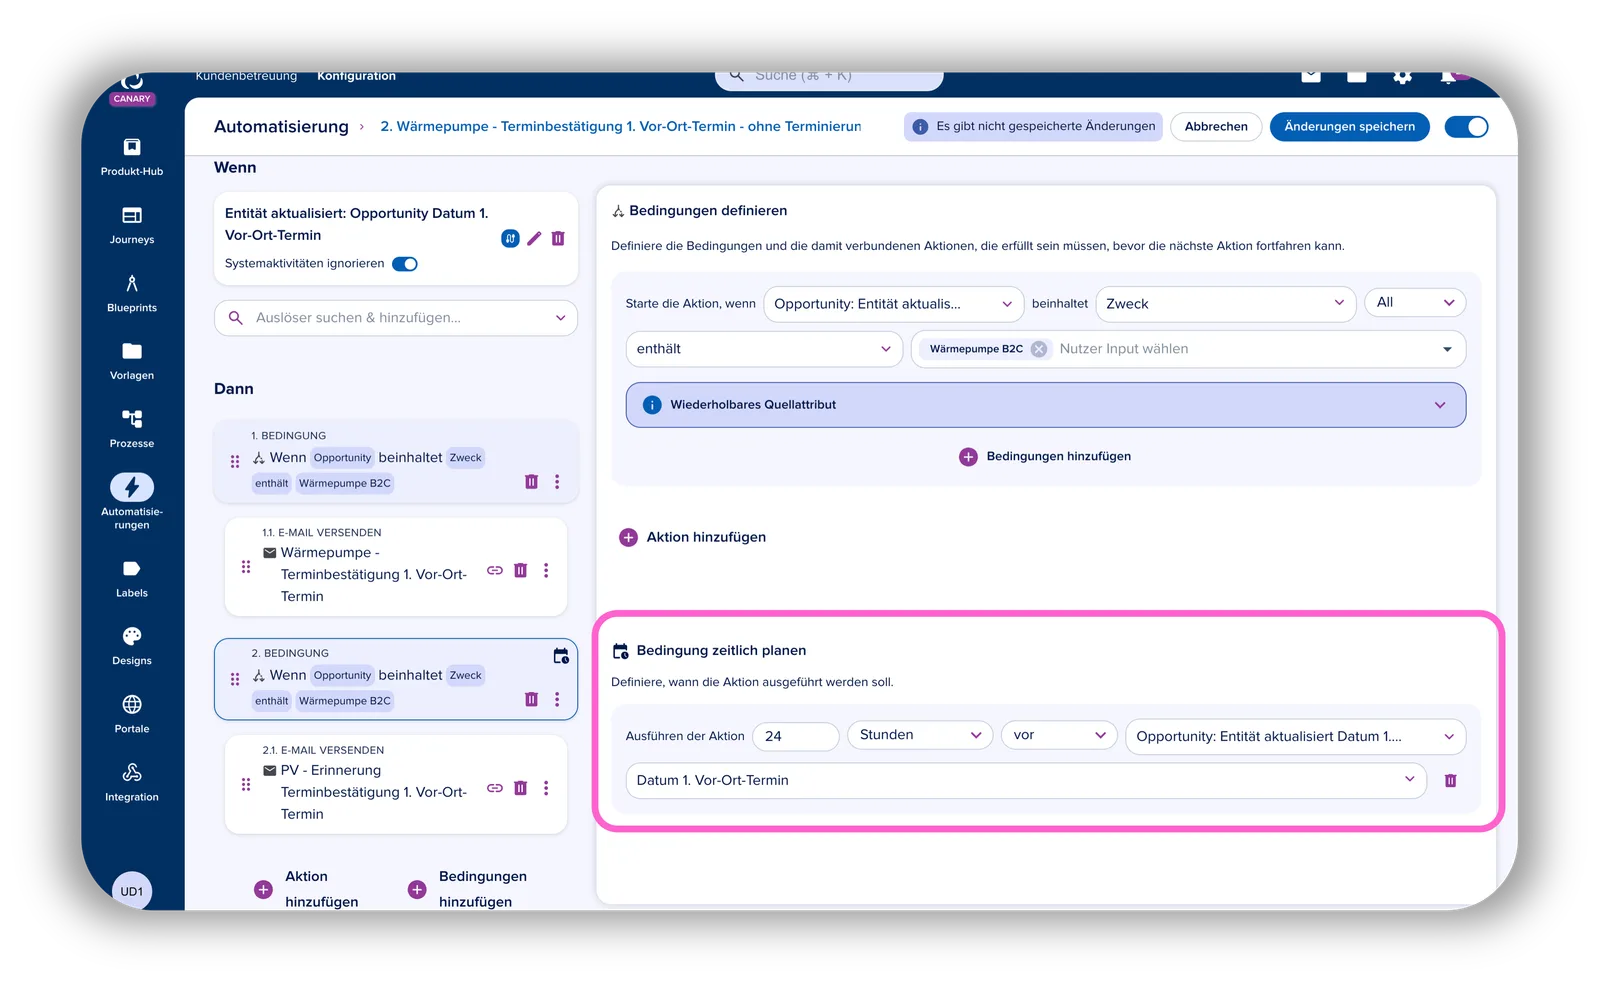Viewport: 1600px width, 983px height.
Task: Open the enthält operator dropdown
Action: point(764,349)
